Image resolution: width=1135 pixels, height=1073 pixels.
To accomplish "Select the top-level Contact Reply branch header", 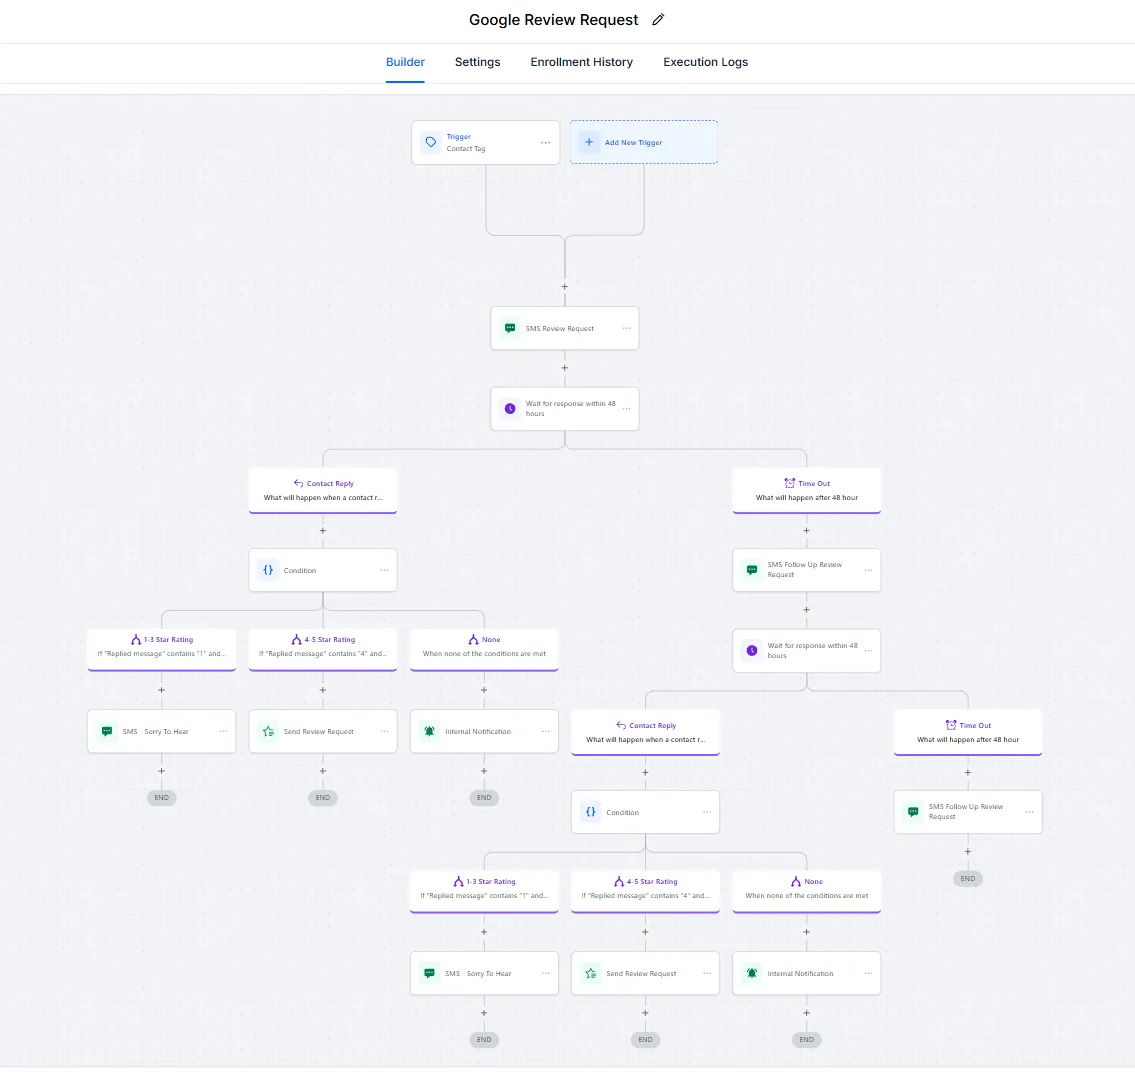I will 322,490.
